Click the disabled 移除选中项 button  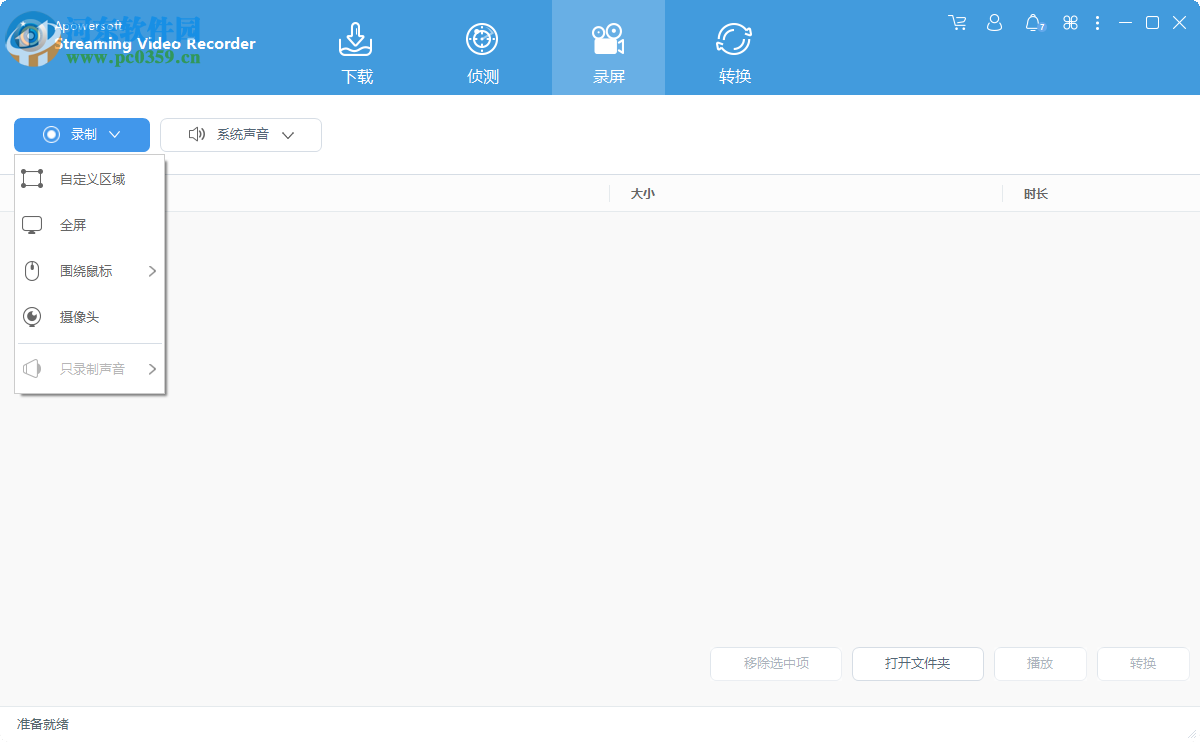coord(775,663)
